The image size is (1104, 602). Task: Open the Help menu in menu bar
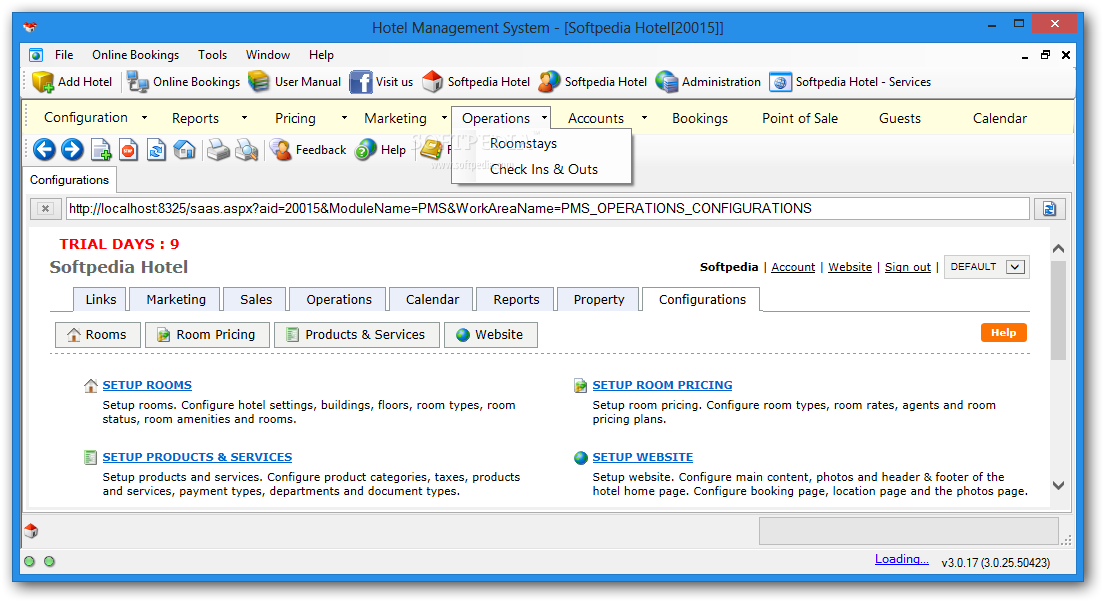click(x=321, y=55)
